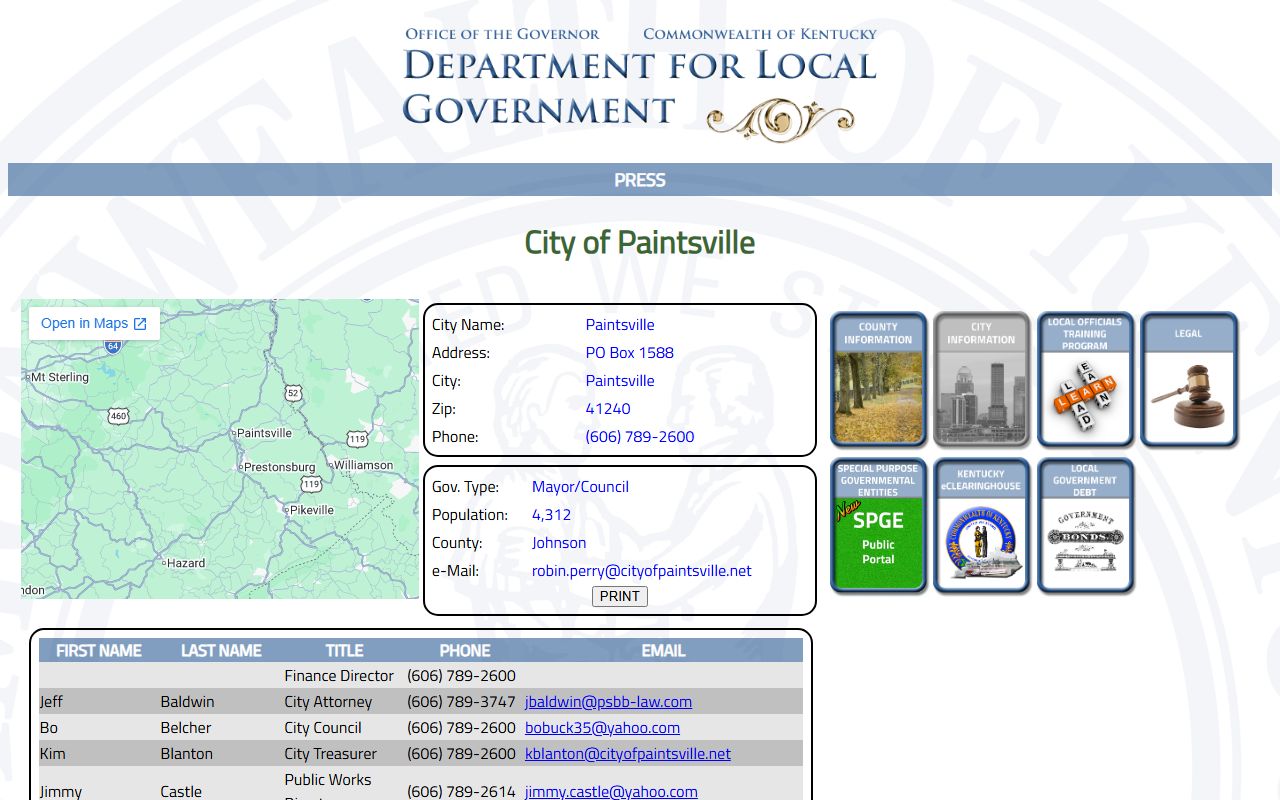1280x800 pixels.
Task: Click Pikeville label on the map
Action: point(312,510)
